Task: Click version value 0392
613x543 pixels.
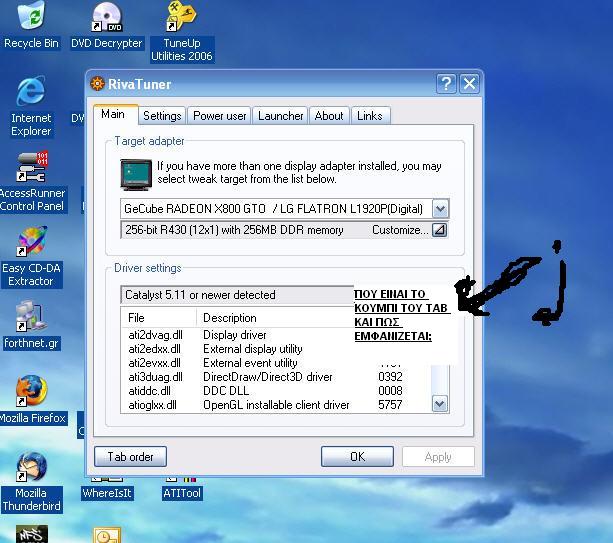Action: pos(390,377)
